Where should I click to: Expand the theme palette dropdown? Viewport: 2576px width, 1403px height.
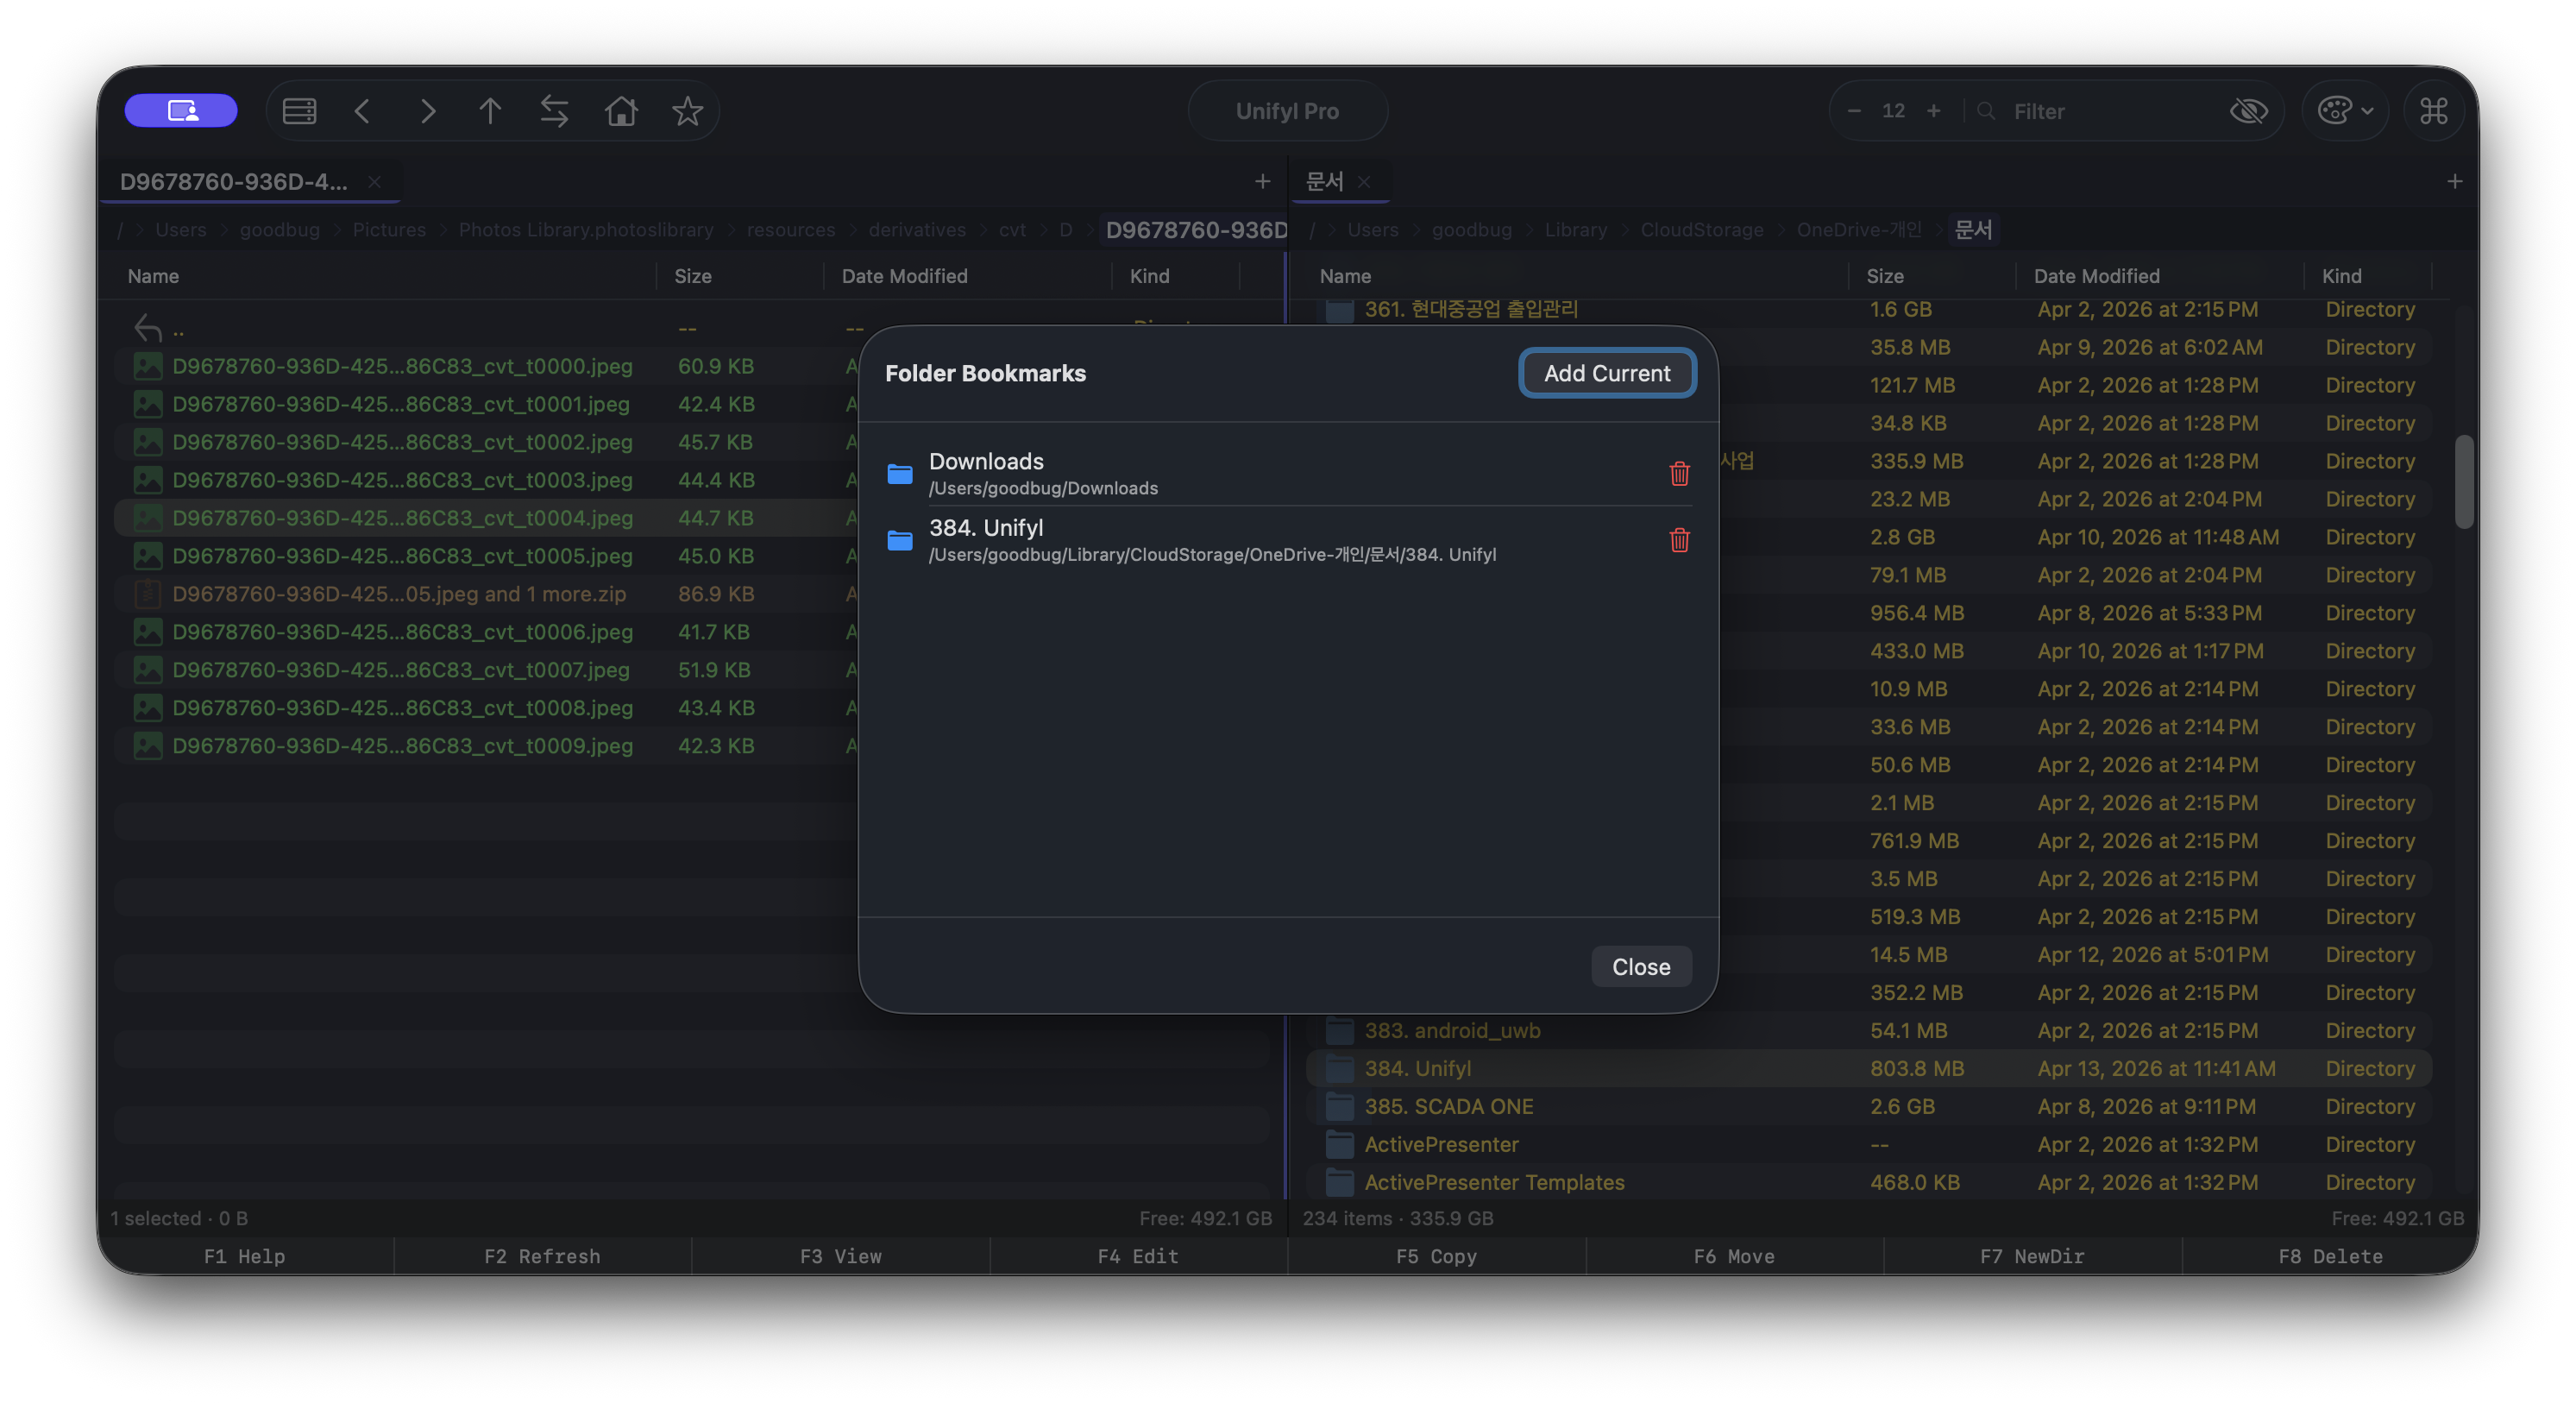click(x=2344, y=111)
